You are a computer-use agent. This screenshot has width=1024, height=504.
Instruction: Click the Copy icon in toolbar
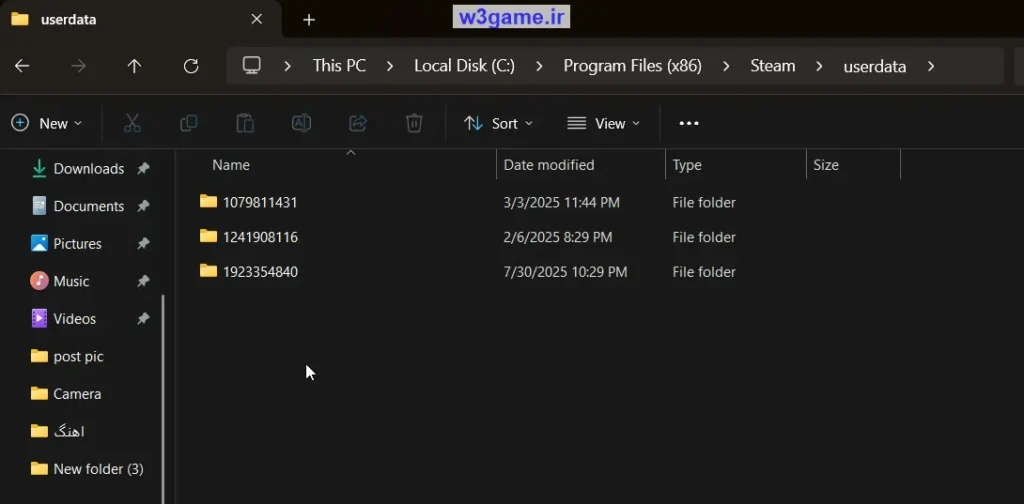click(x=189, y=123)
